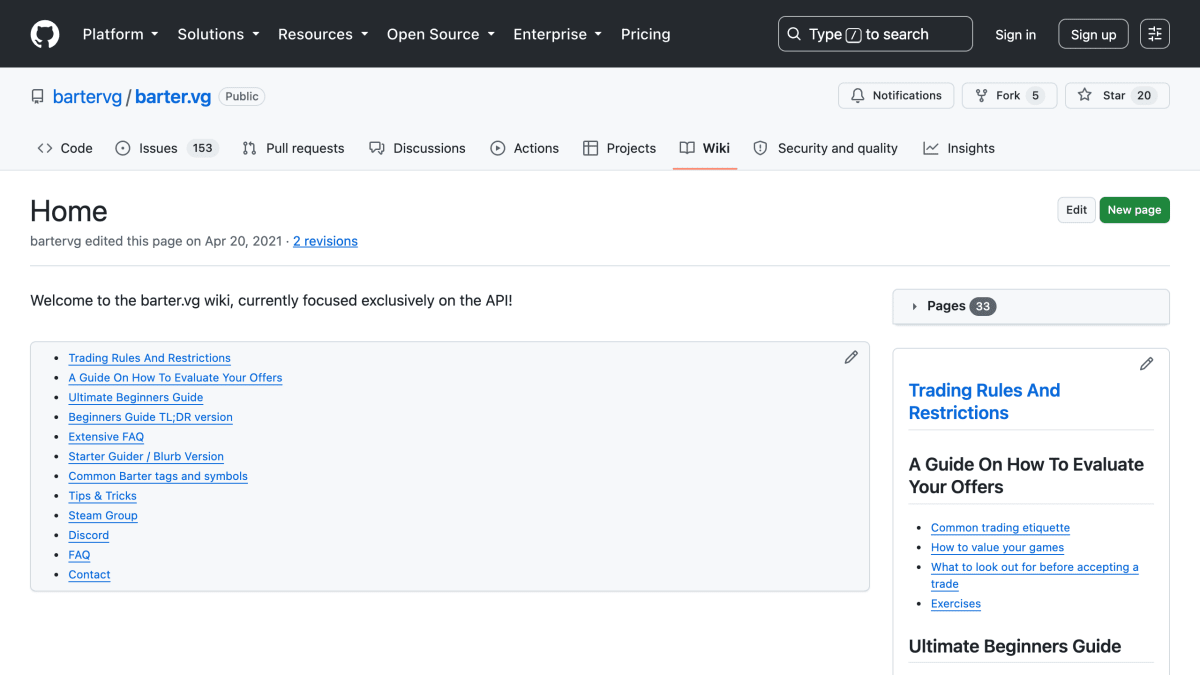This screenshot has height=675, width=1200.
Task: Switch to the Projects tab
Action: click(x=619, y=148)
